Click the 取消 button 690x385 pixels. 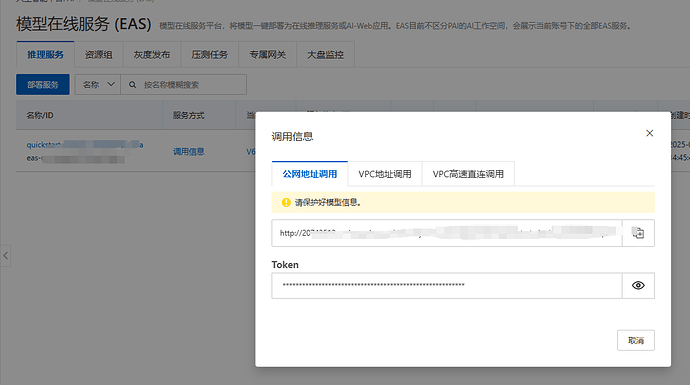636,340
